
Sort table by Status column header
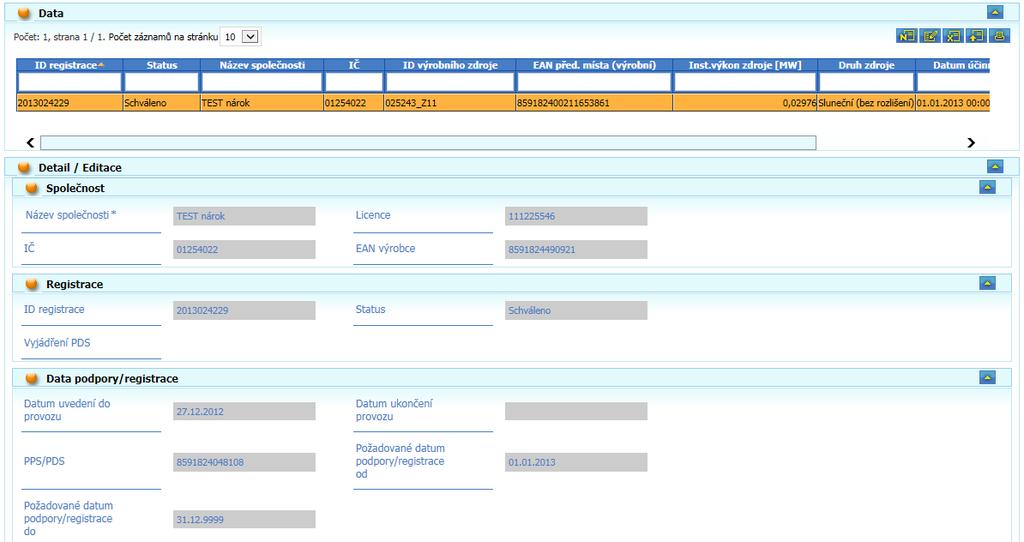point(161,65)
